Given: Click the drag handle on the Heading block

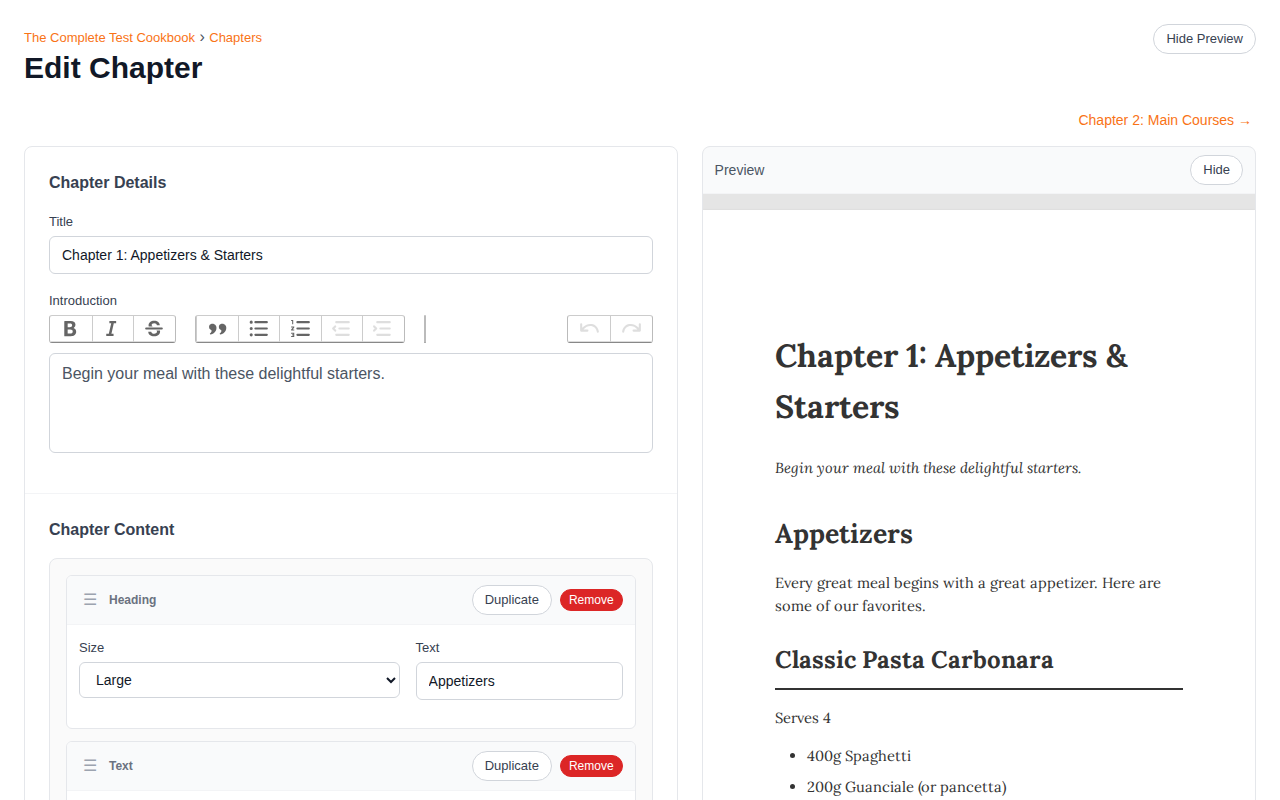Looking at the screenshot, I should [89, 599].
